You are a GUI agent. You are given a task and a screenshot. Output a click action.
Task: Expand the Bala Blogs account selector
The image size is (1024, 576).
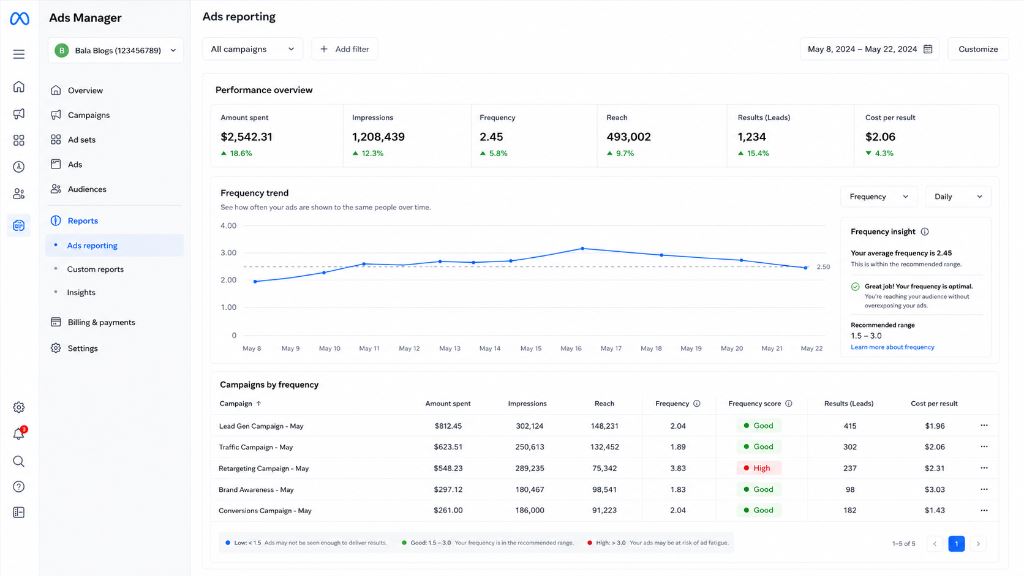(116, 50)
